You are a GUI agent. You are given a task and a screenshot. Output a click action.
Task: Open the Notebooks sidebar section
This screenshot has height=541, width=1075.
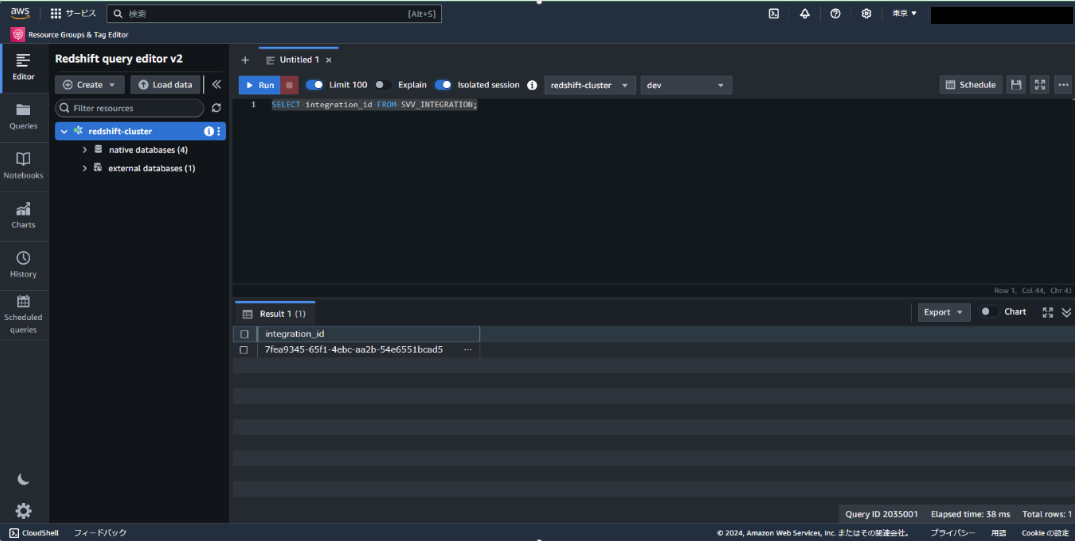point(23,166)
